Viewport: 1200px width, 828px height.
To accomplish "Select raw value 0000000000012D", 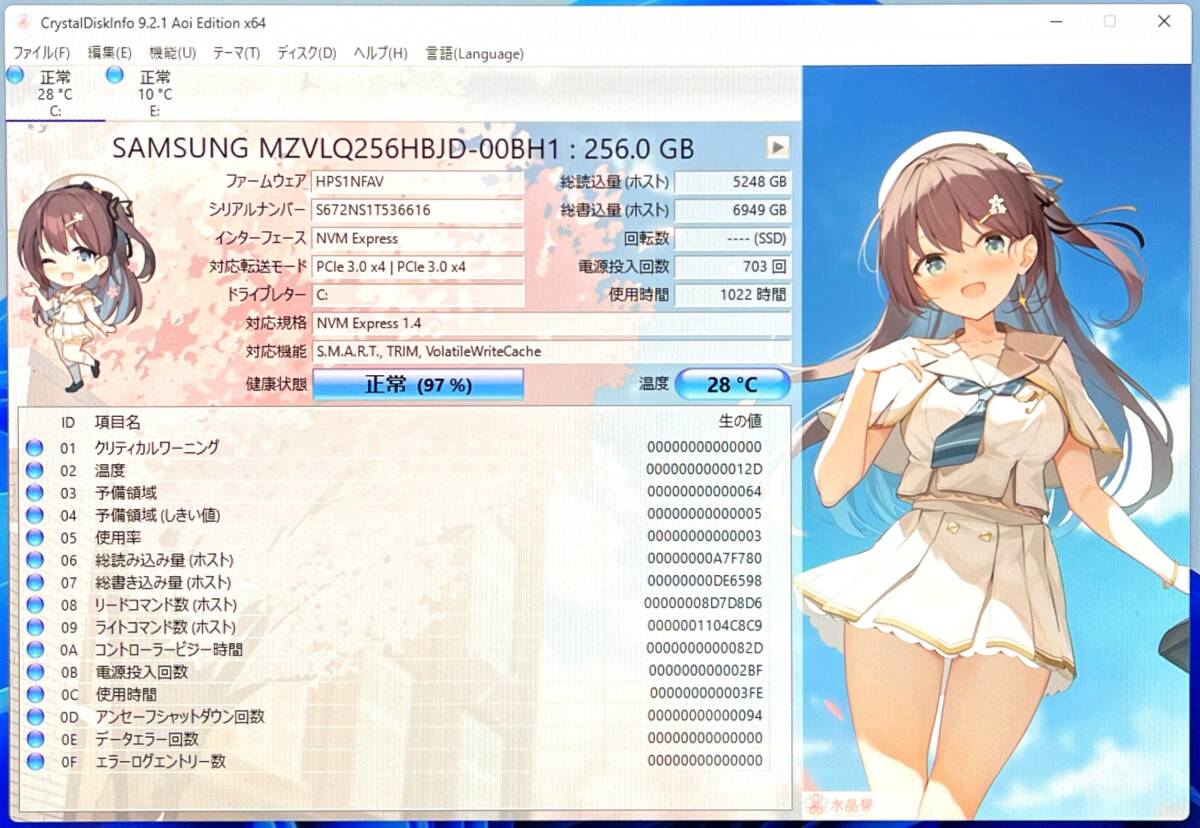I will coord(704,470).
